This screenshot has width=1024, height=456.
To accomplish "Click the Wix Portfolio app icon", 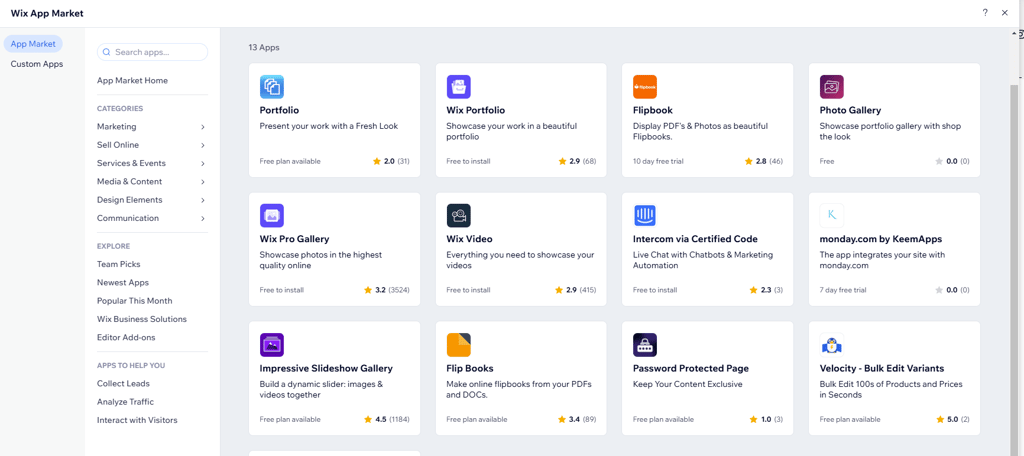I will point(458,87).
